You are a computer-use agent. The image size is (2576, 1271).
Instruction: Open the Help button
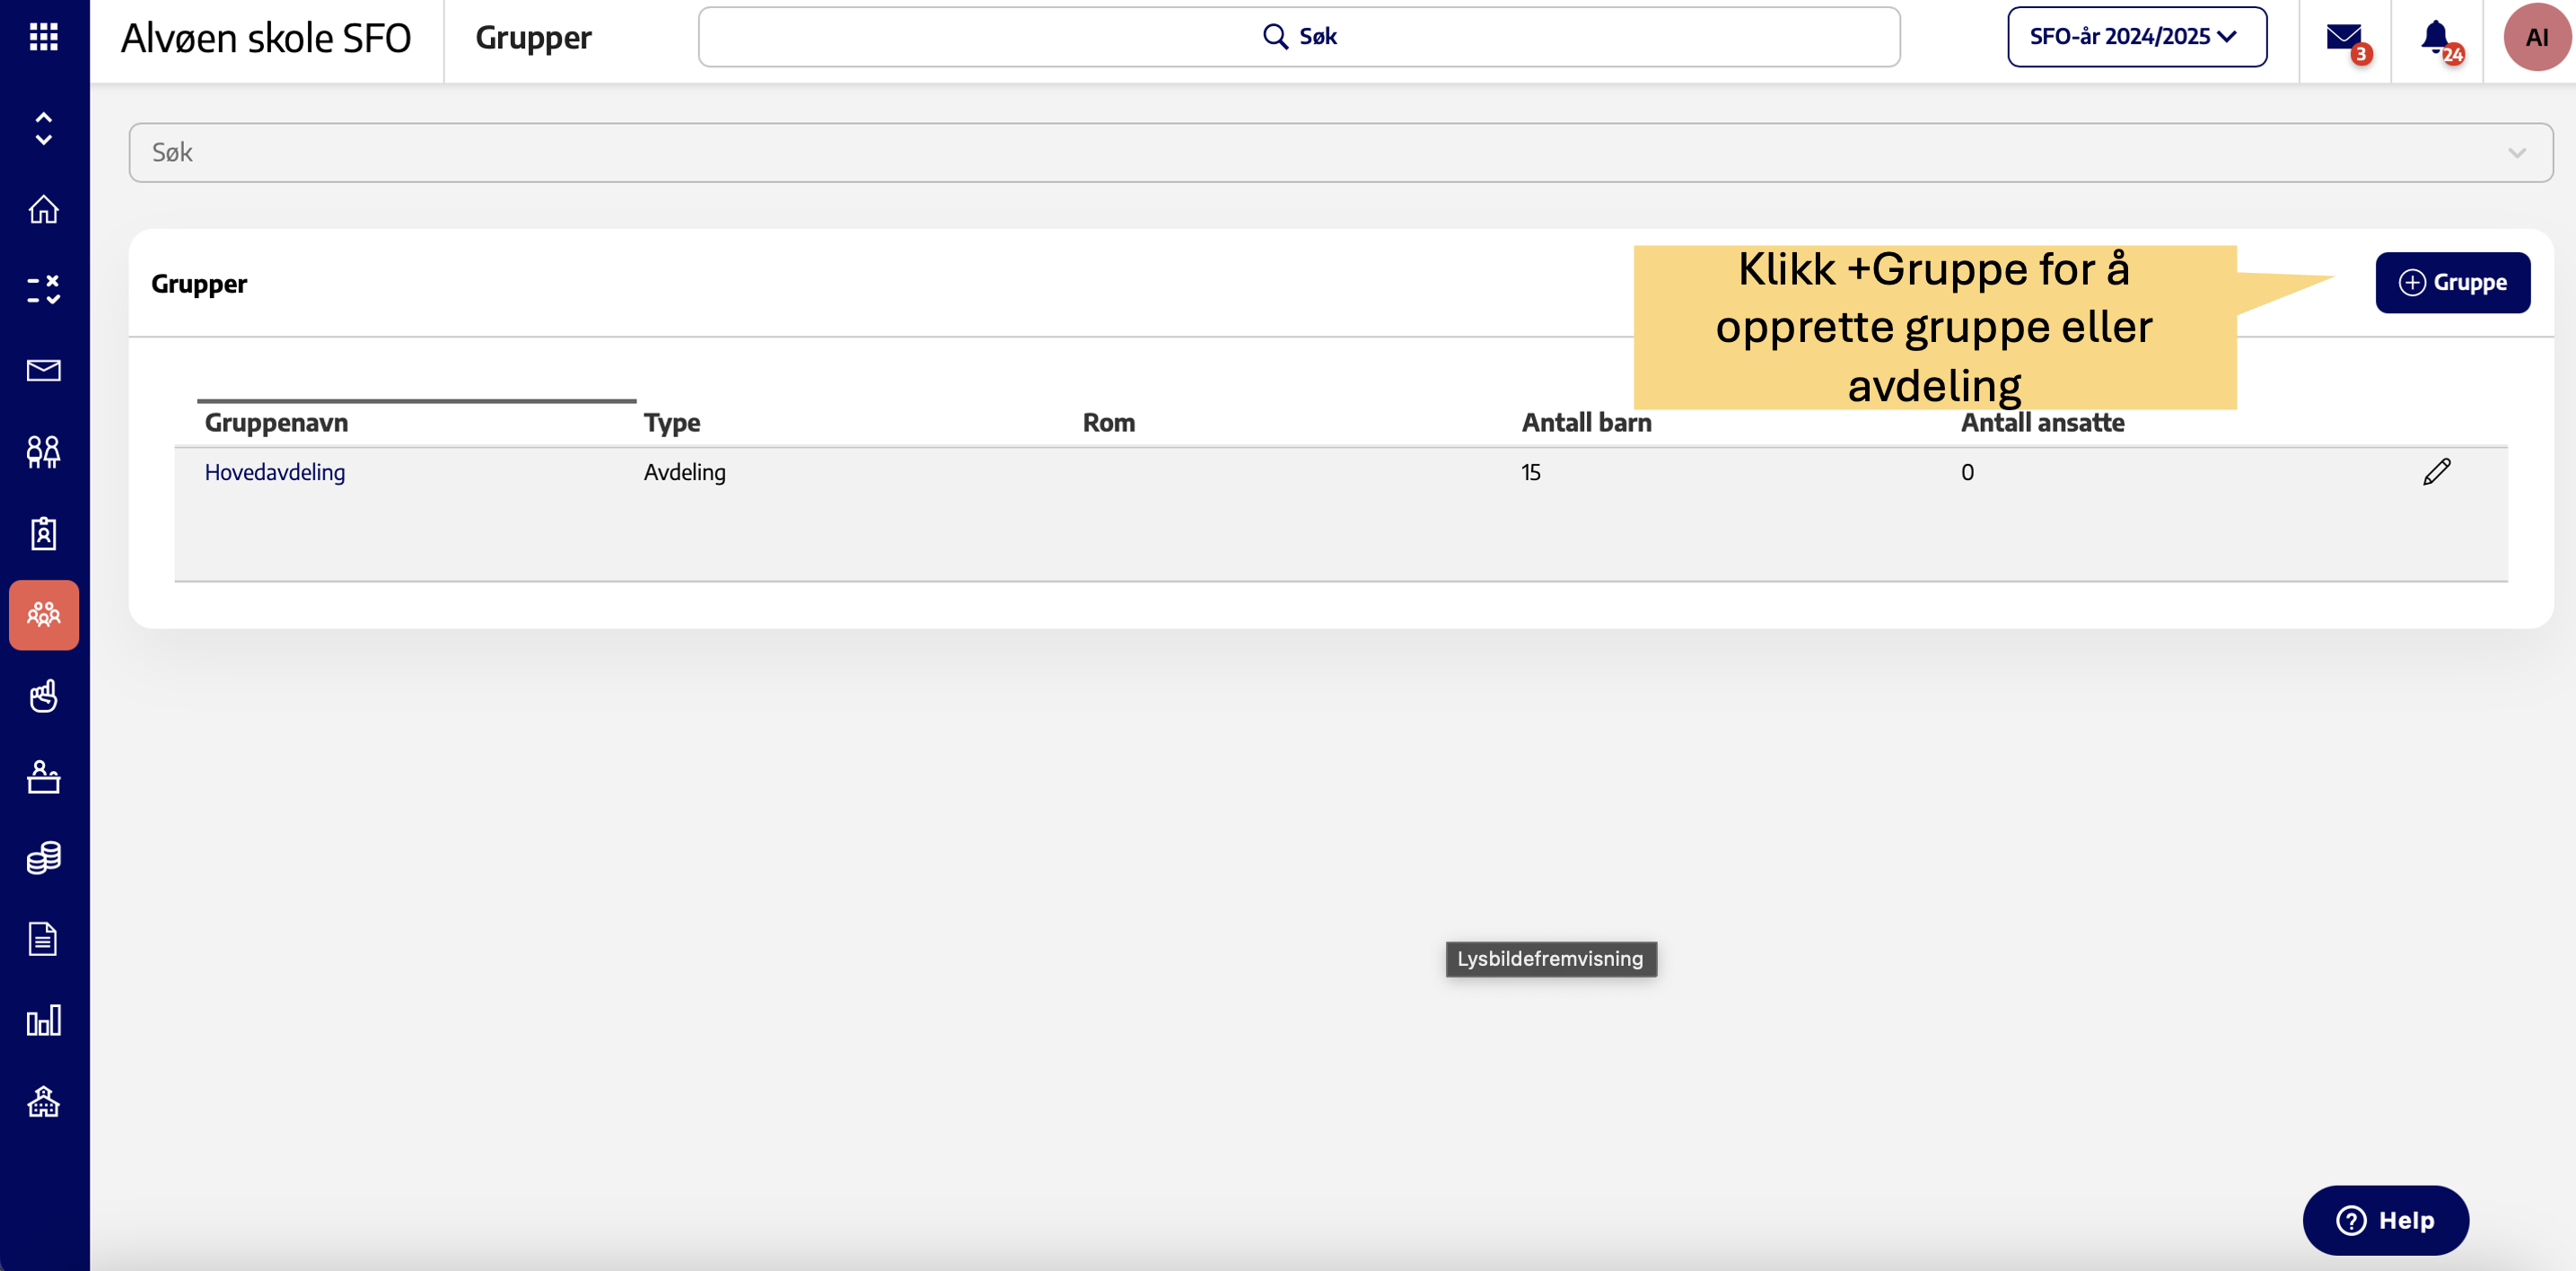tap(2385, 1220)
